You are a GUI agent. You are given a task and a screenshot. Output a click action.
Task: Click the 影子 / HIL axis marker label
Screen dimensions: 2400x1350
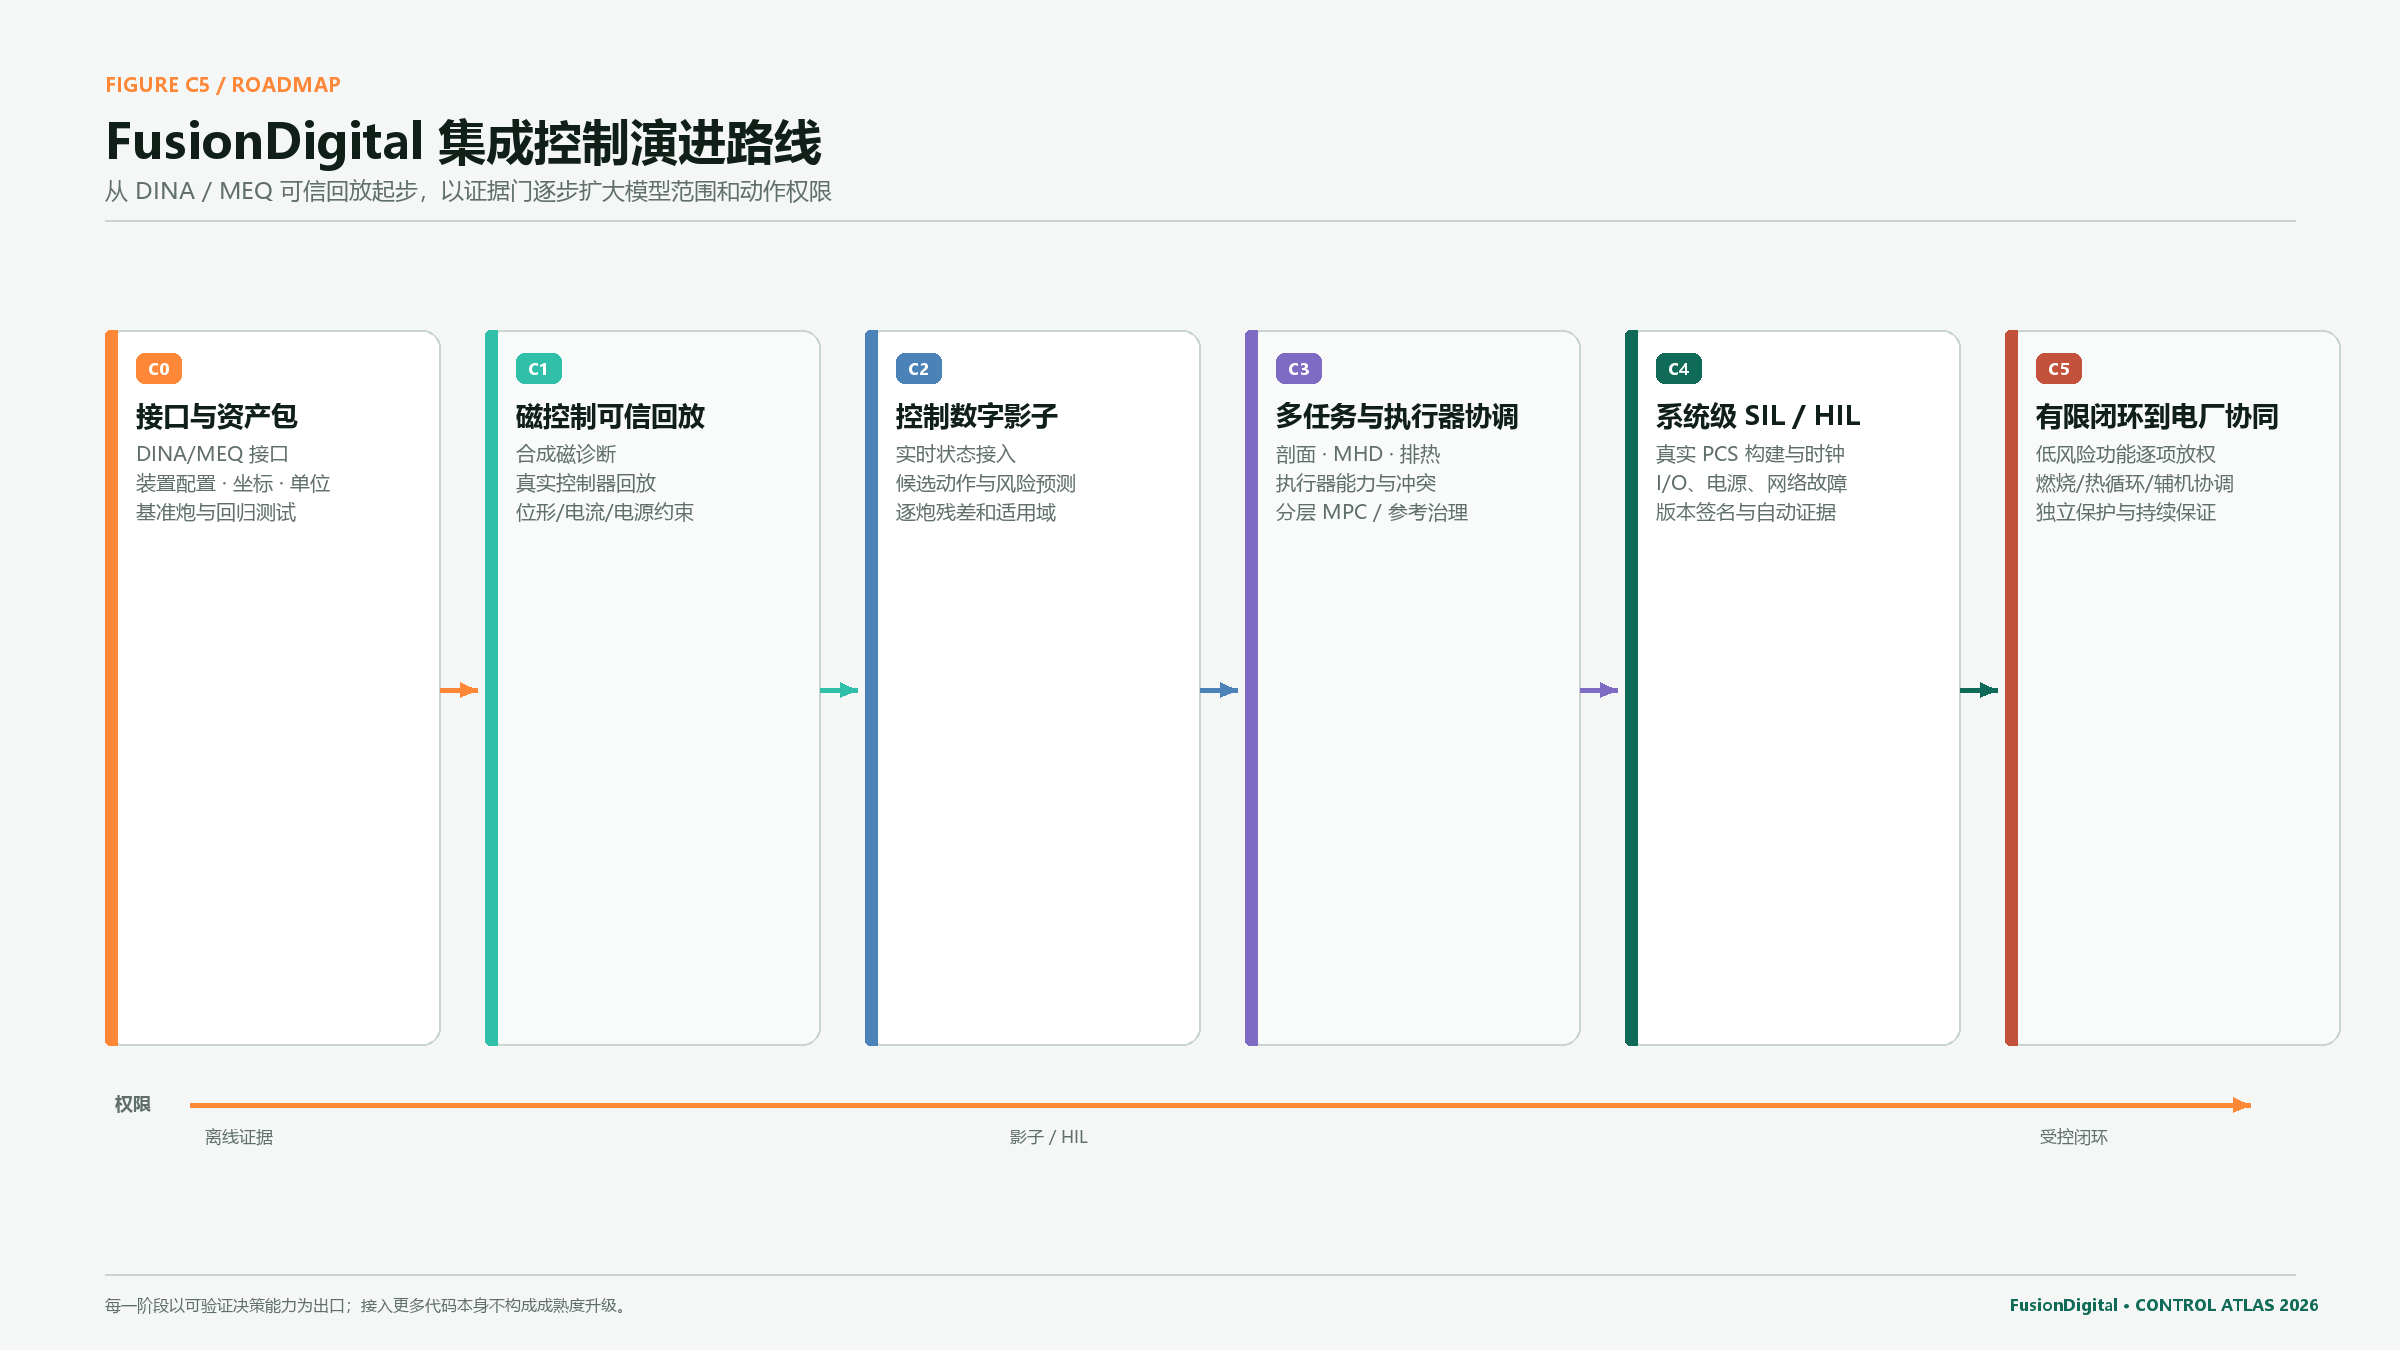pos(1048,1137)
